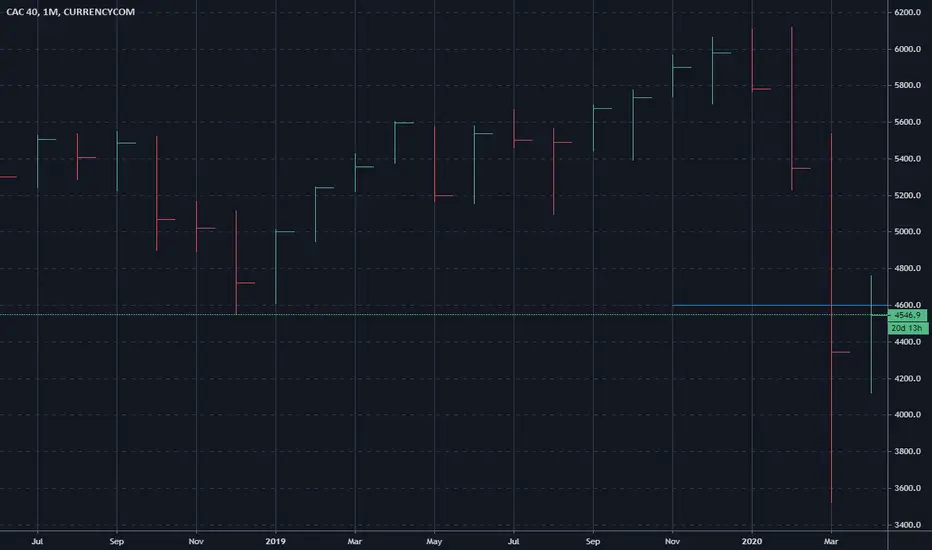Click the 20d 13h countdown tag
Viewport: 932px width, 550px height.
tap(907, 328)
